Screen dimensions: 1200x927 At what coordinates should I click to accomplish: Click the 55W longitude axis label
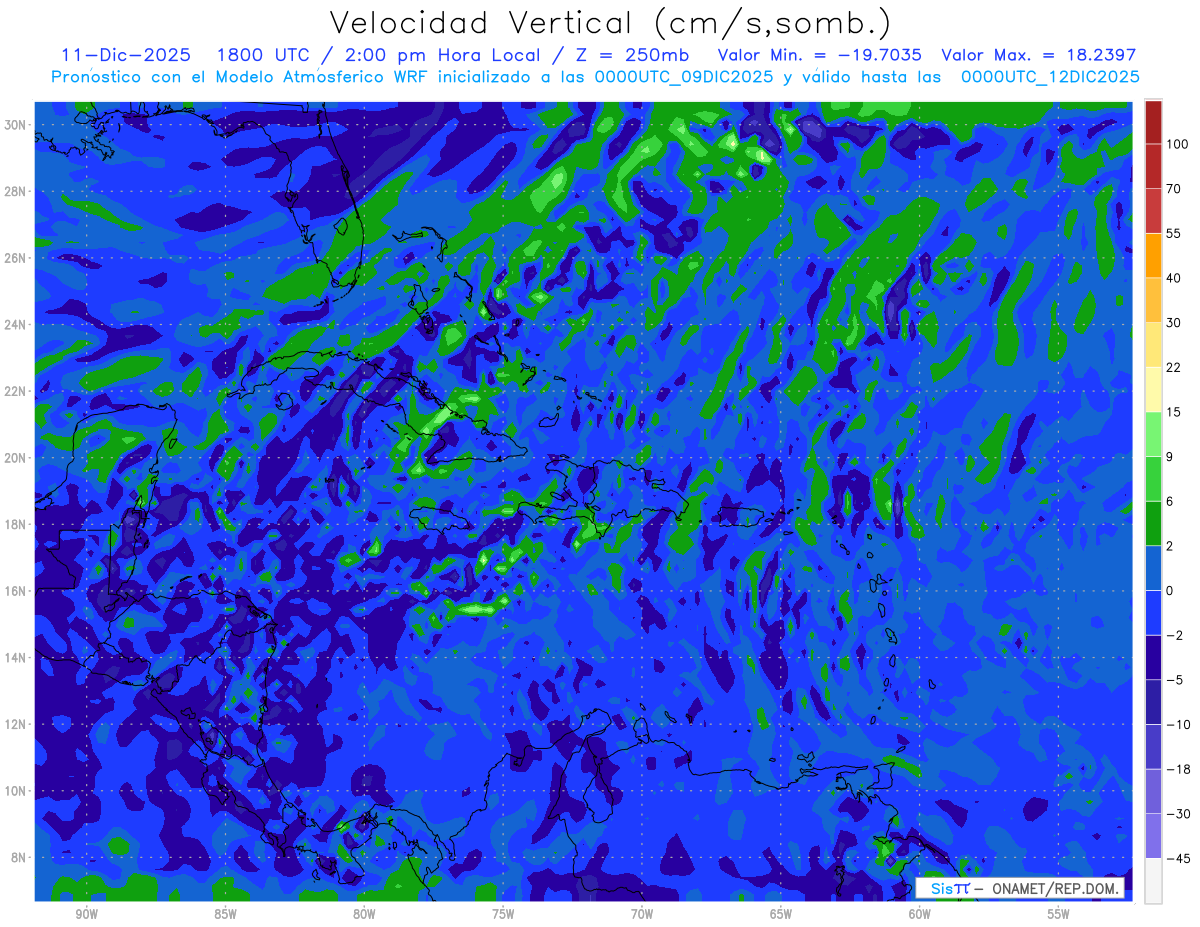click(x=1059, y=914)
